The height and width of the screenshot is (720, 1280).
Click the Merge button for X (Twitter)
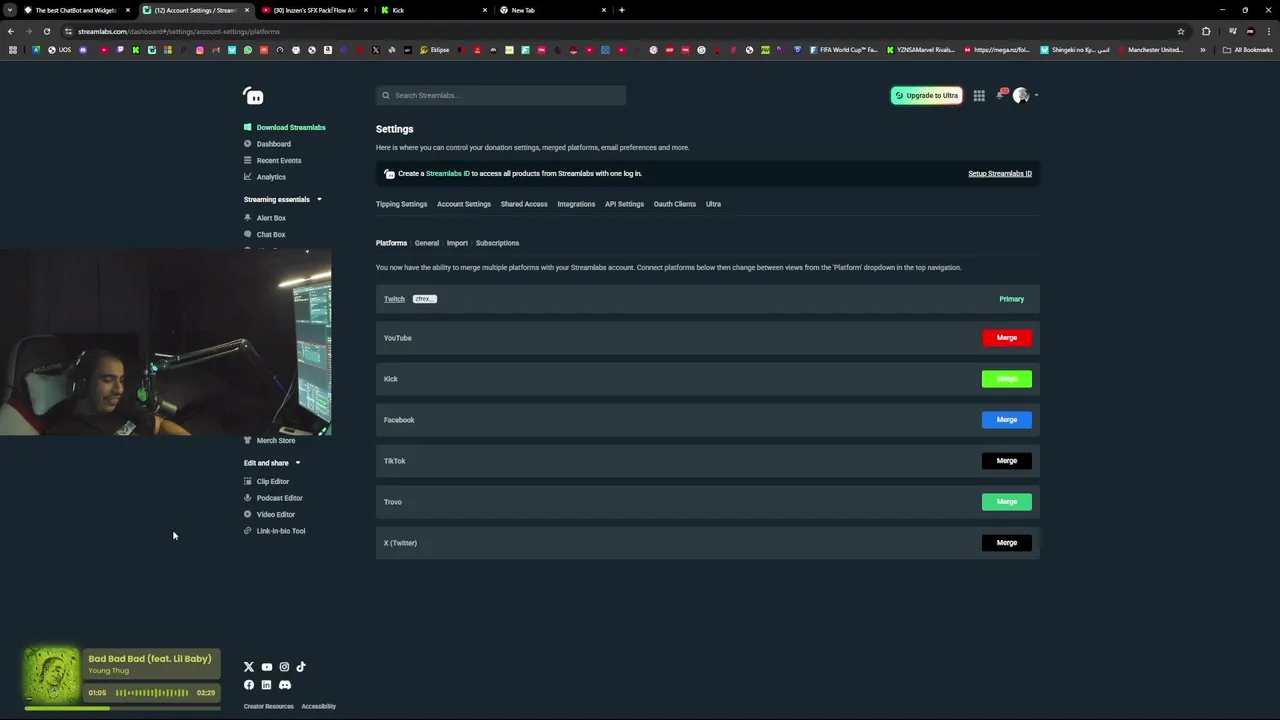pos(1006,543)
